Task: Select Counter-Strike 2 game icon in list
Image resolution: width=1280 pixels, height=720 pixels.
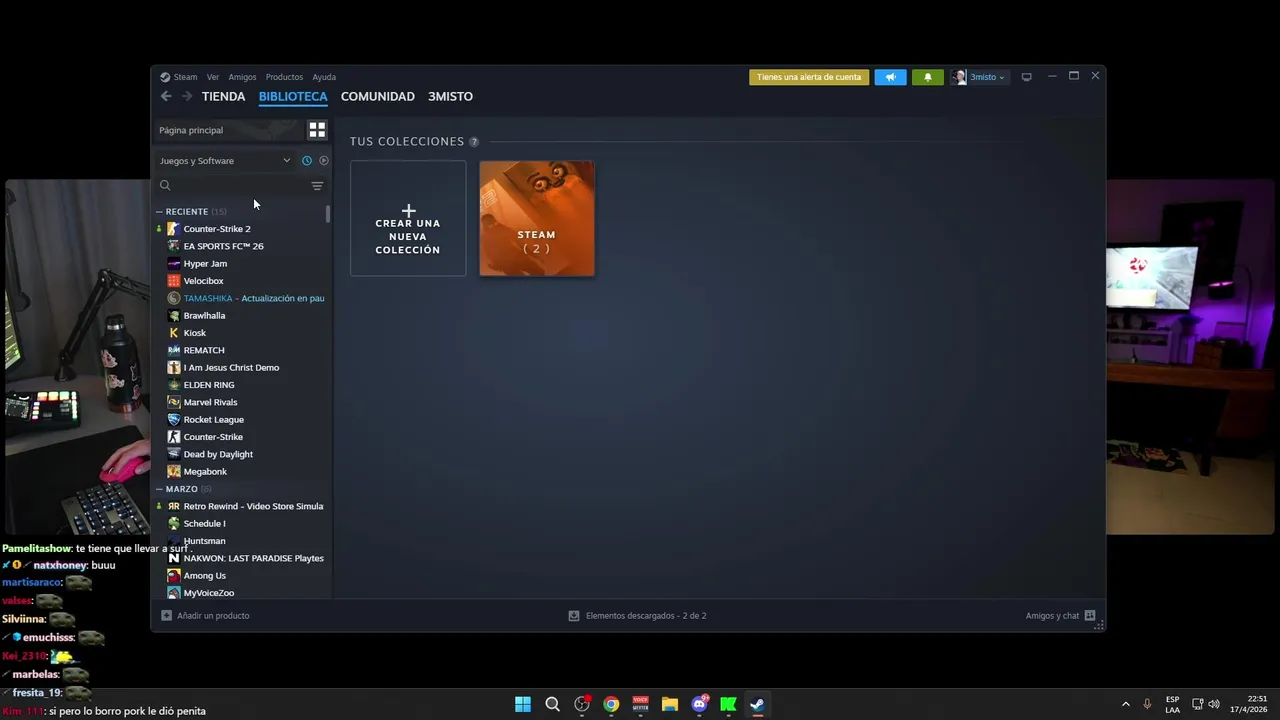Action: tap(174, 229)
